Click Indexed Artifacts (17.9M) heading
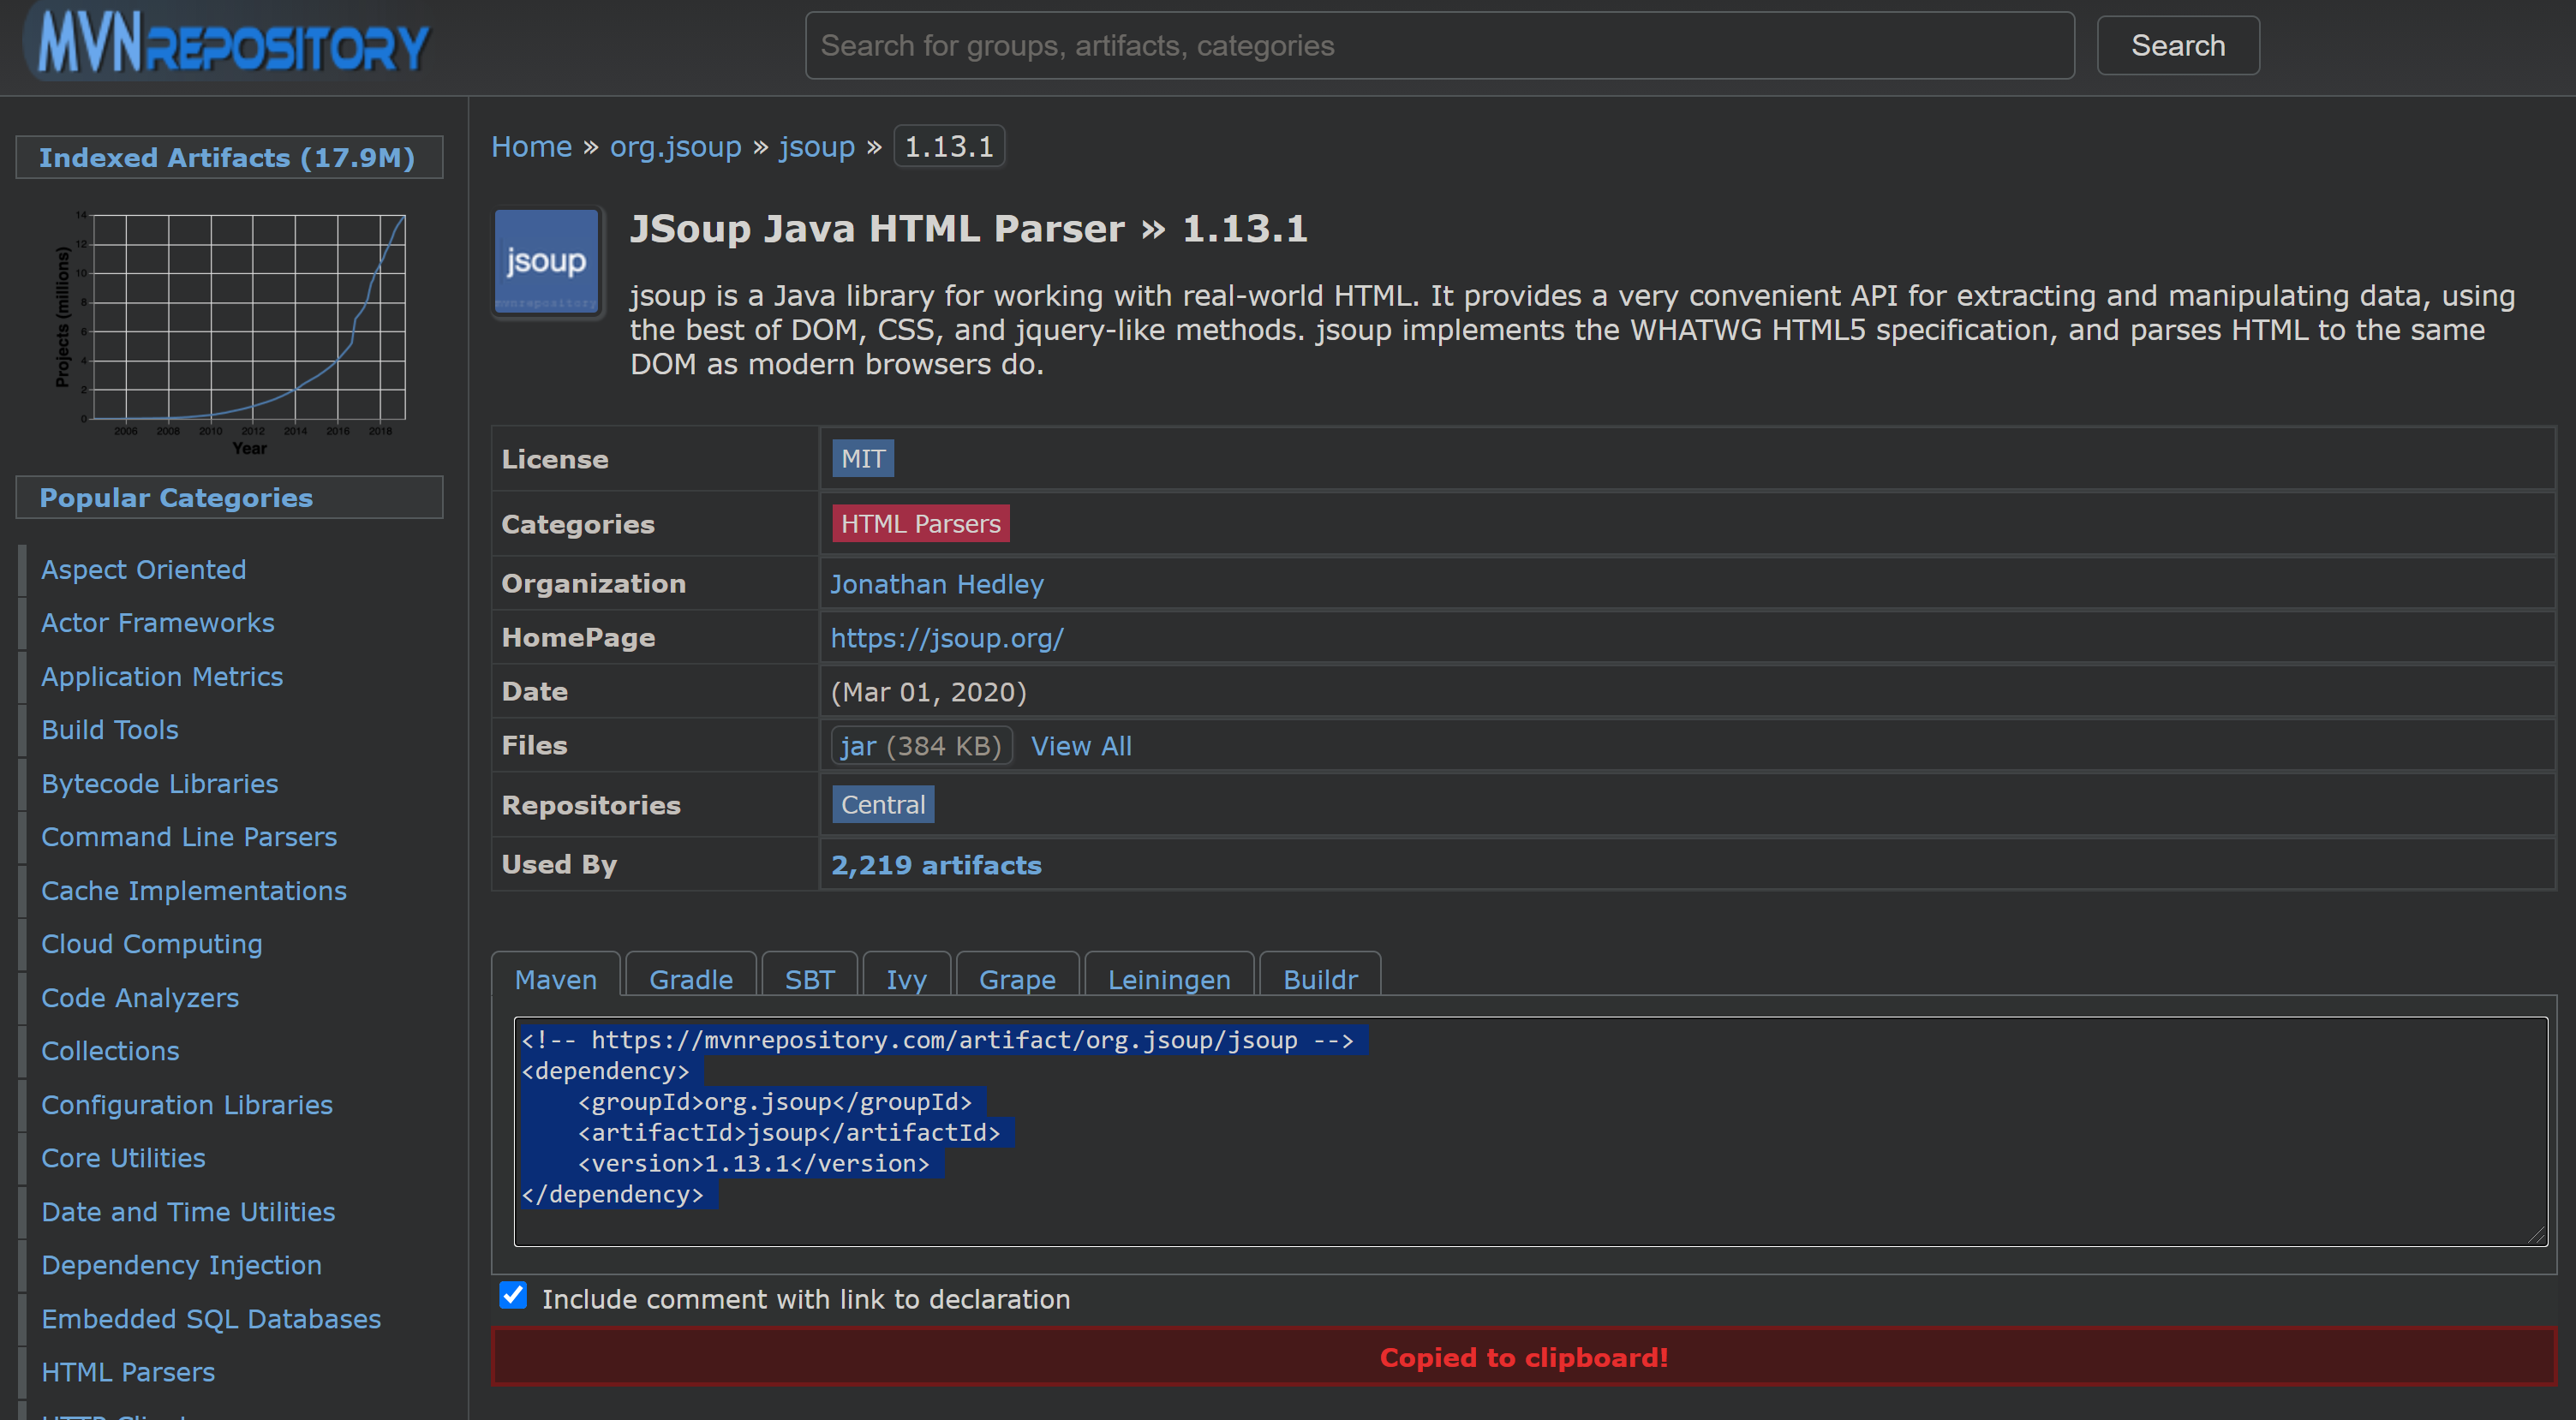This screenshot has width=2576, height=1420. coord(229,157)
